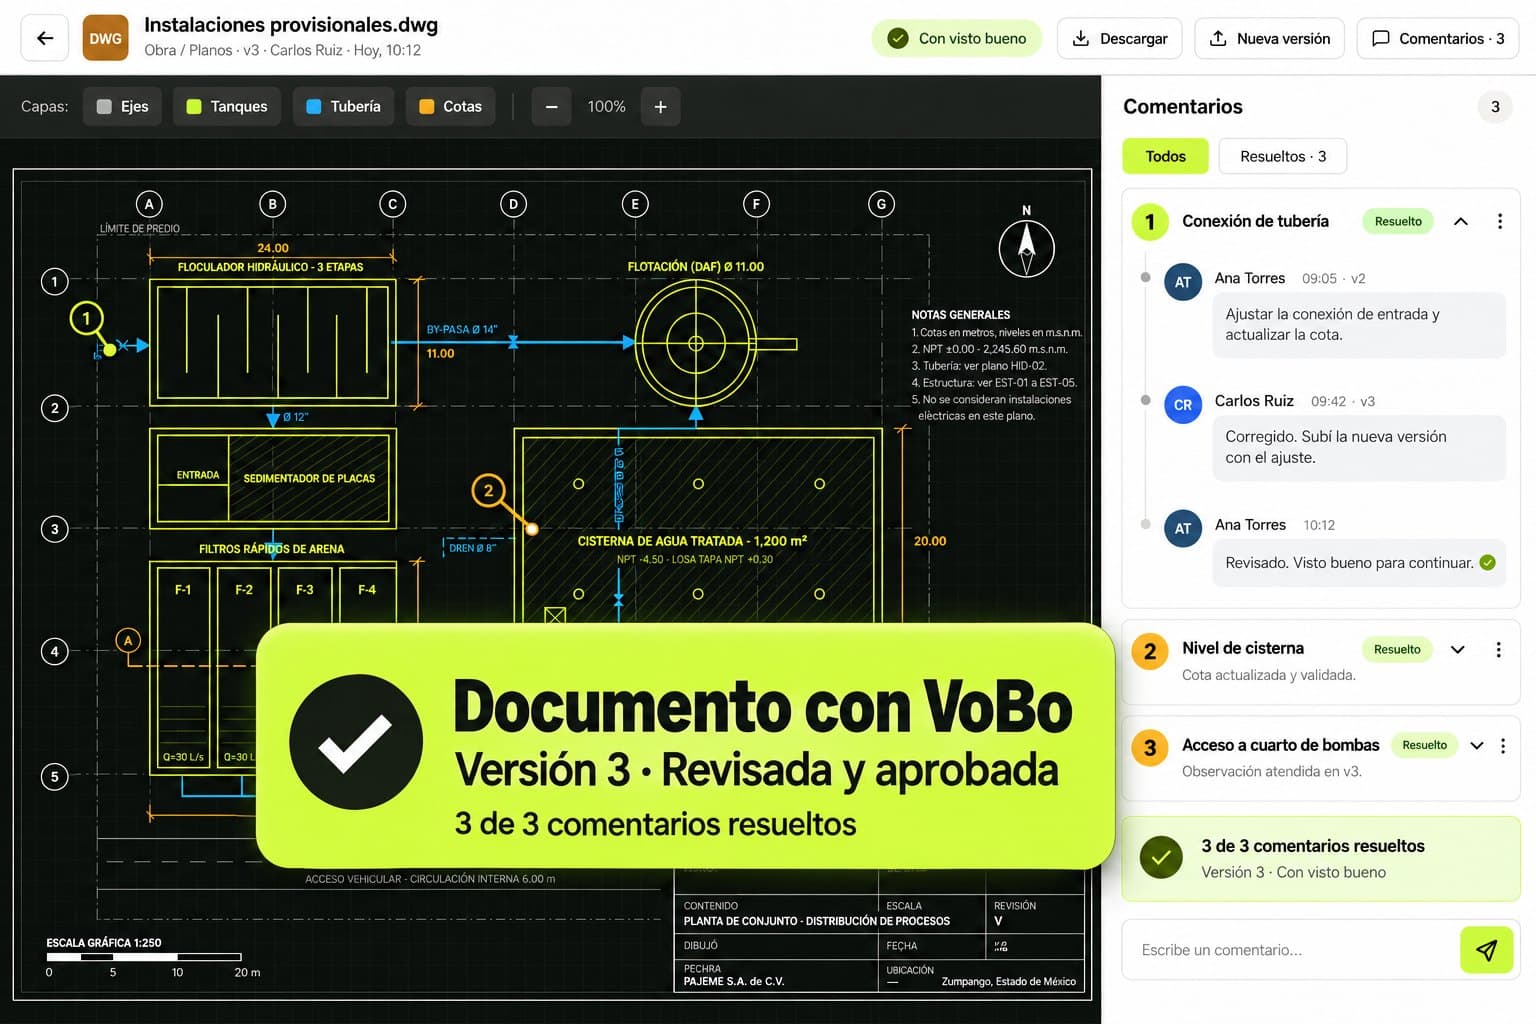Zoom out with the minus button
The width and height of the screenshot is (1536, 1024).
click(x=551, y=106)
